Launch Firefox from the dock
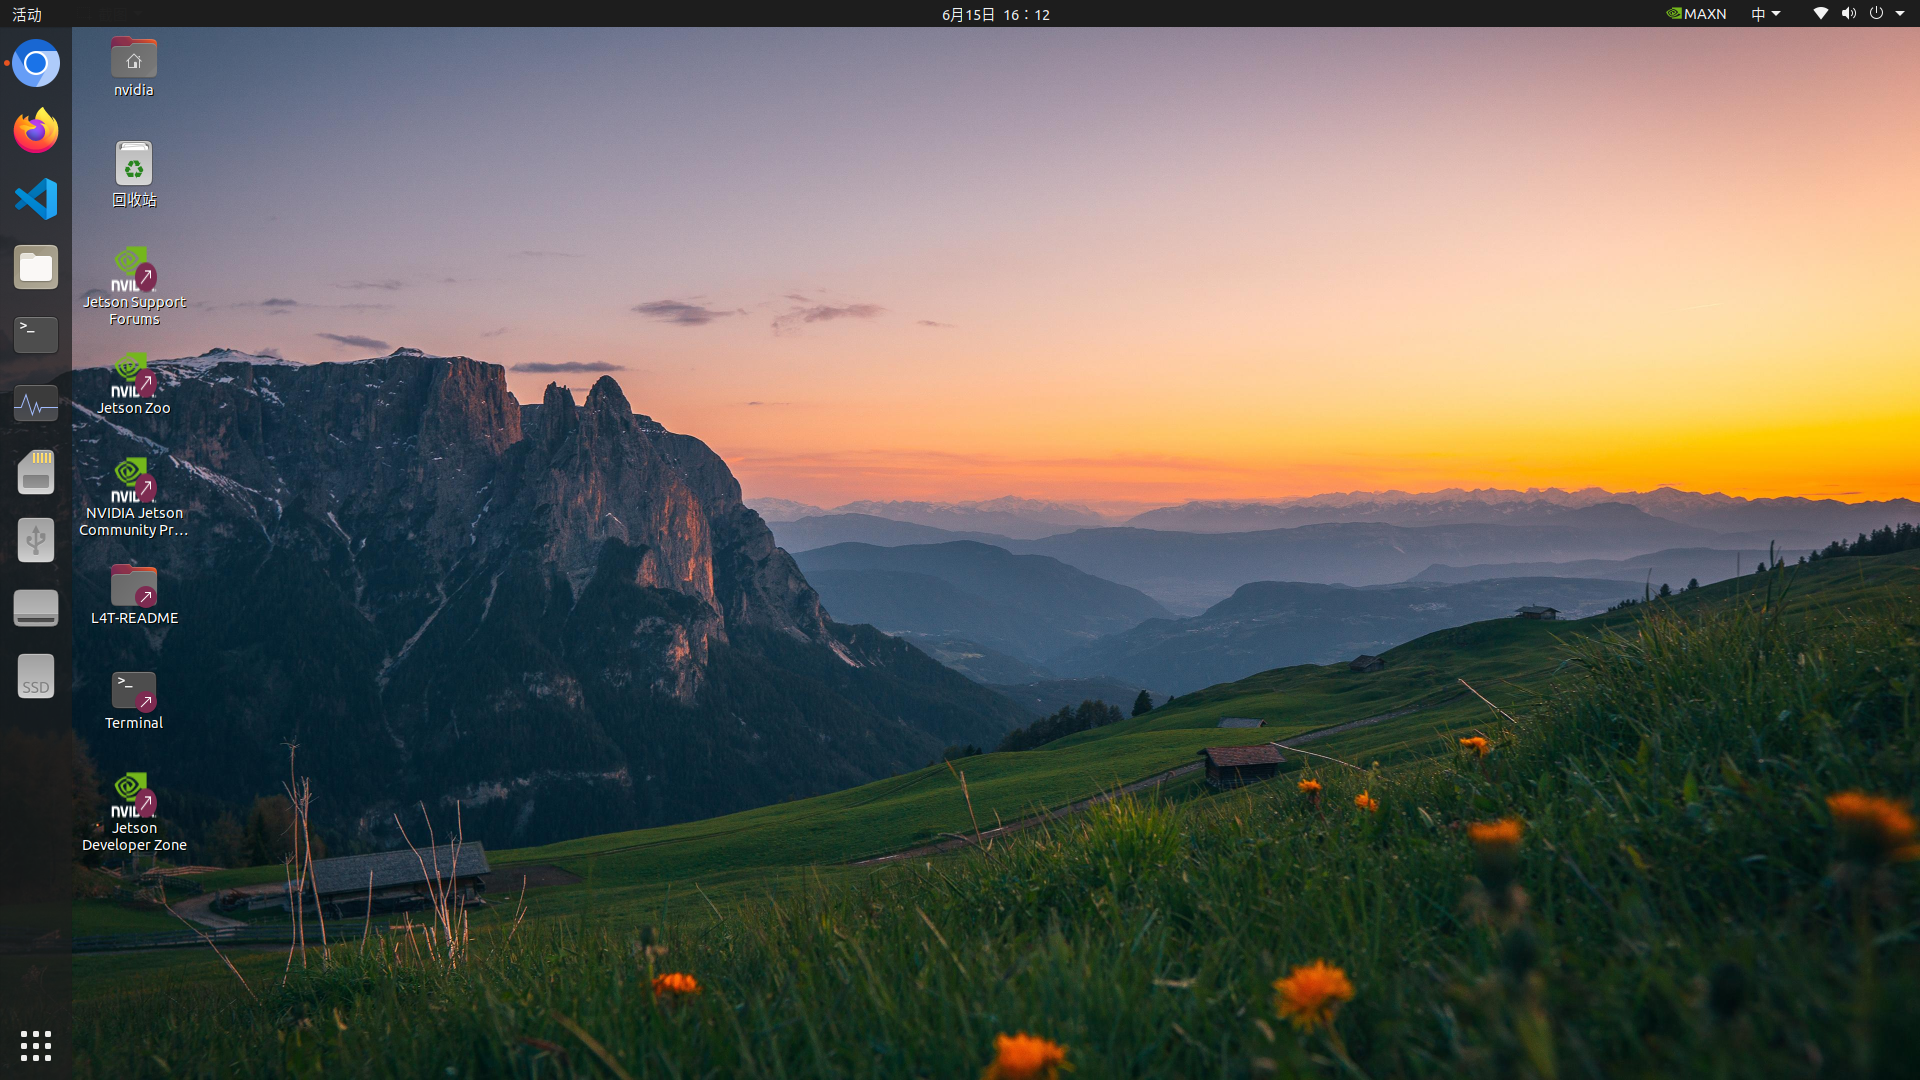 (x=36, y=131)
